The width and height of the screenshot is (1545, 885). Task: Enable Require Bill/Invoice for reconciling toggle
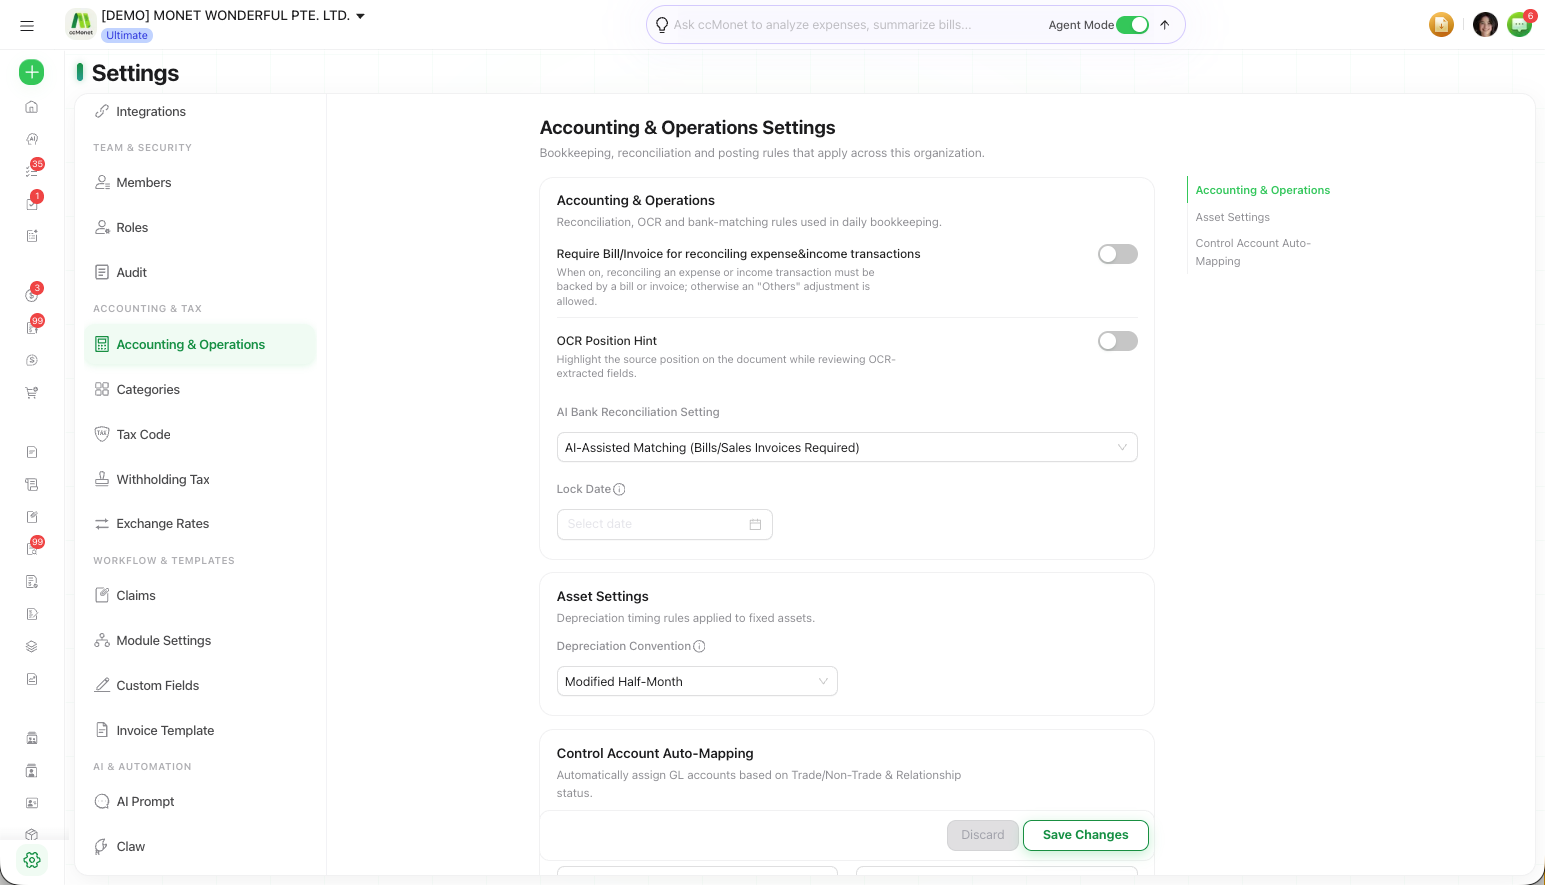click(x=1118, y=254)
